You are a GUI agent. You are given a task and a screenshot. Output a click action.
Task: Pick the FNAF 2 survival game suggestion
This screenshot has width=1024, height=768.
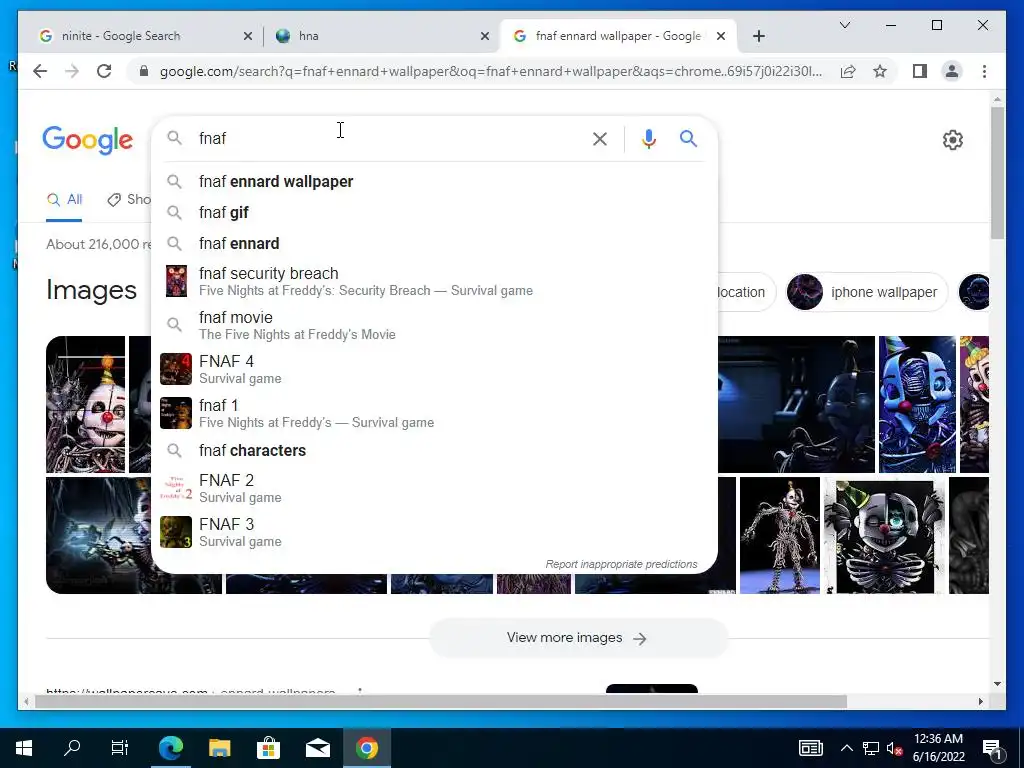coord(434,488)
